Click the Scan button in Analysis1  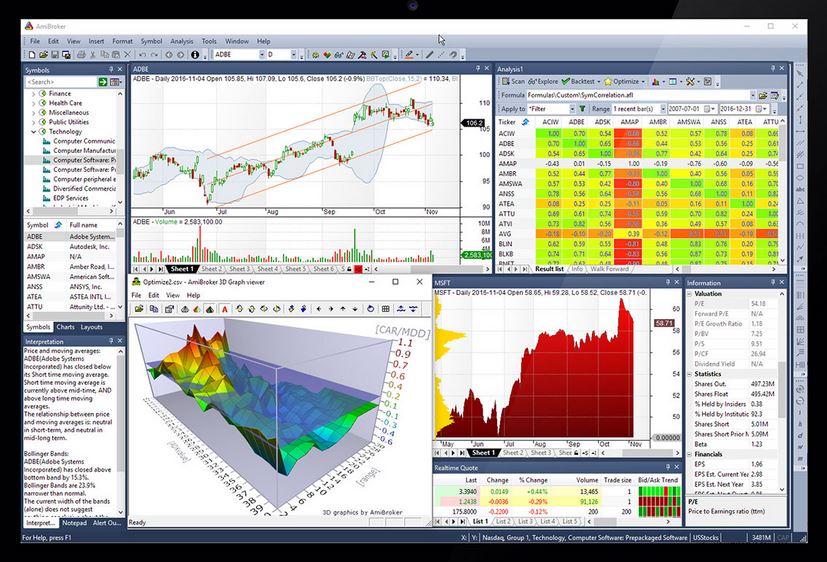click(x=513, y=81)
